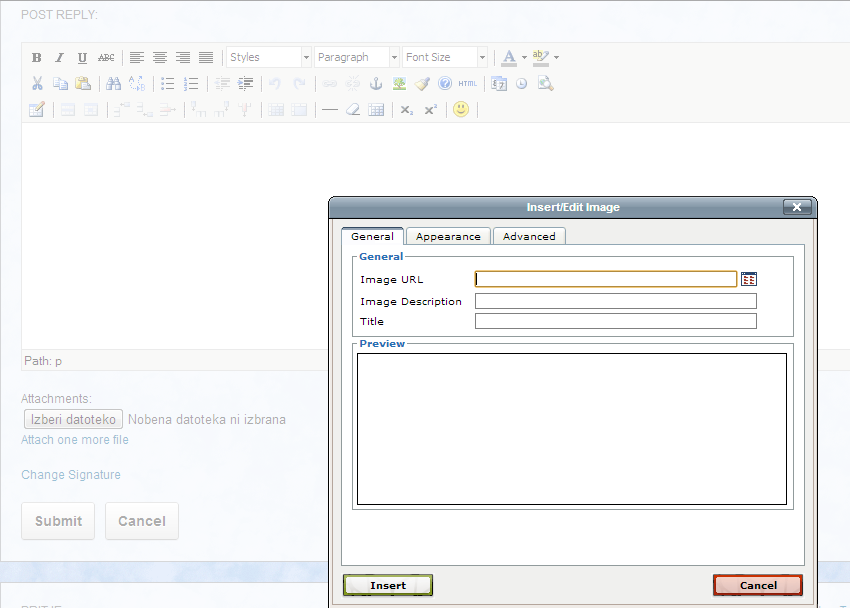Screen dimensions: 850x608
Task: Toggle underline formatting
Action: tap(82, 58)
